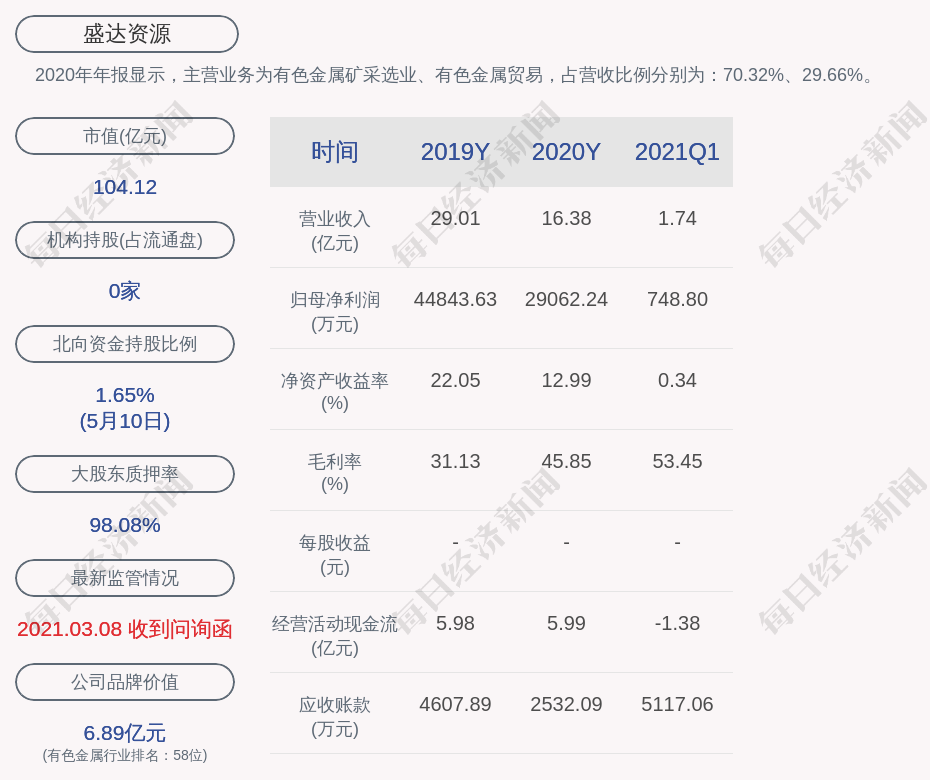Click the 应收账款 row label
Viewport: 930px width, 780px height.
335,717
